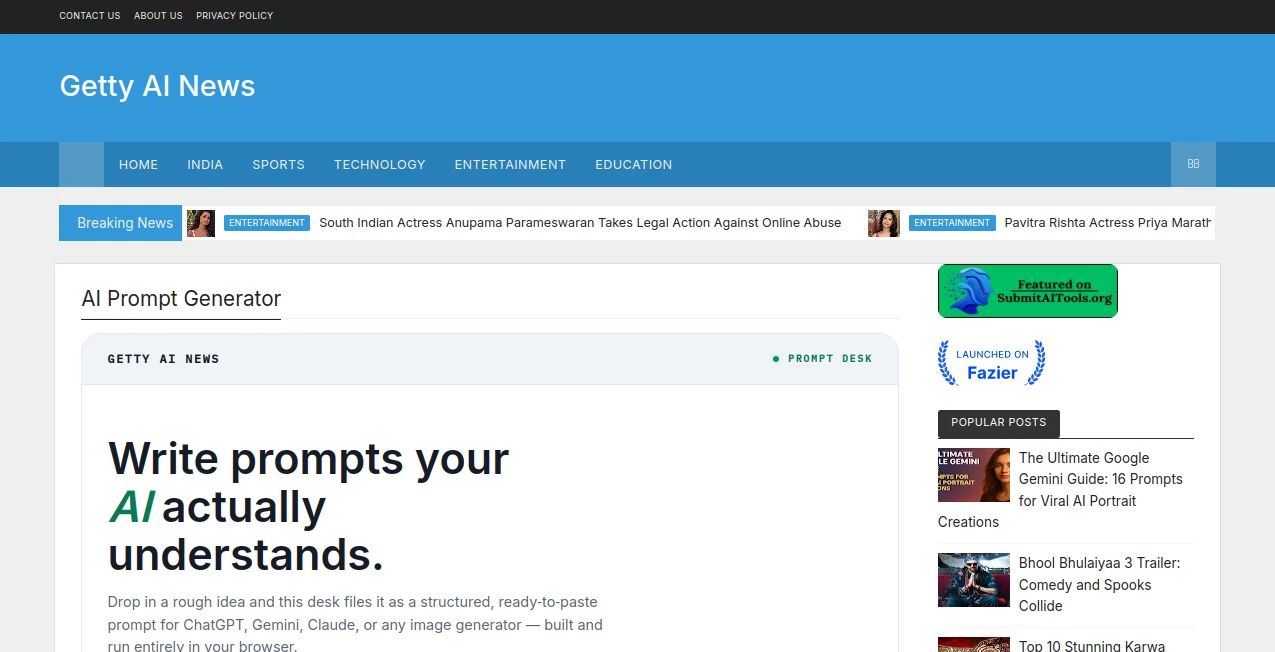Open the Bhool Bhulaiyaa 3 Trailer thumbnail
Viewport: 1275px width, 652px height.
(x=974, y=580)
